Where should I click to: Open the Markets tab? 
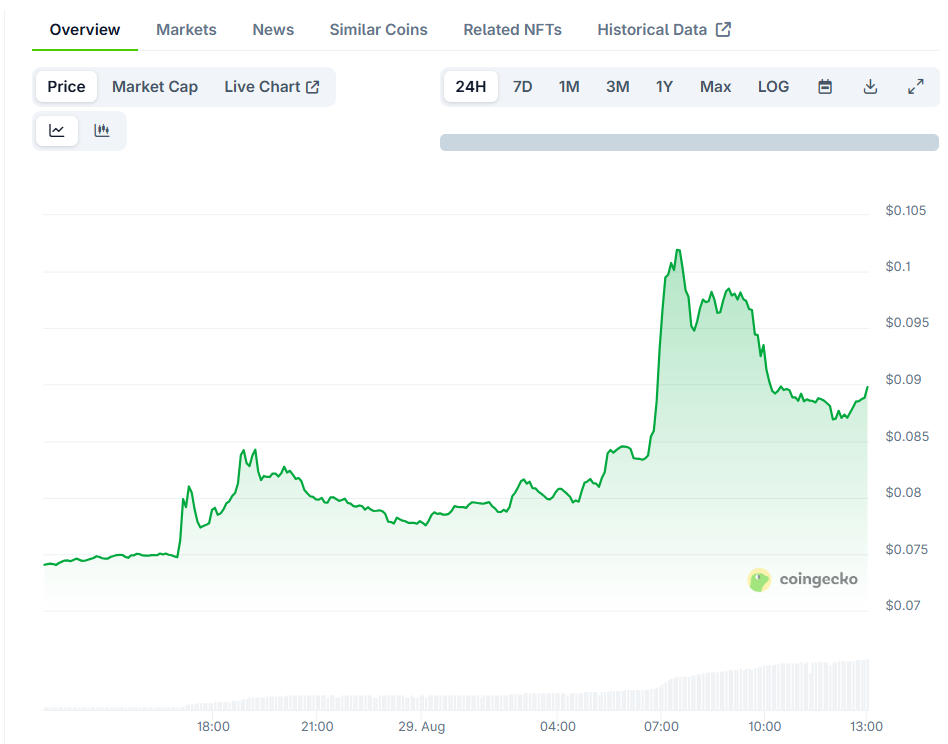point(186,30)
